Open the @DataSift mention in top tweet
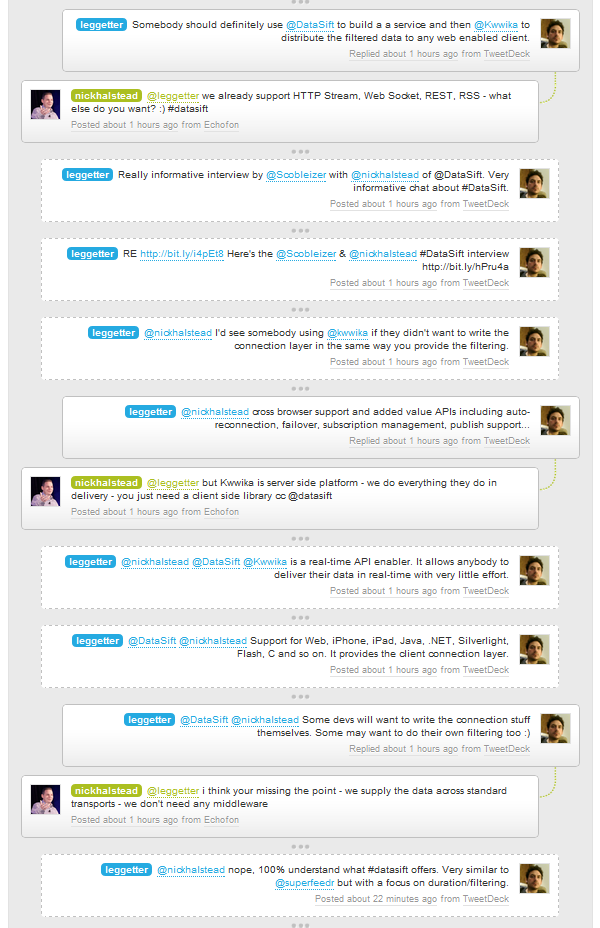The image size is (600, 928). point(310,25)
